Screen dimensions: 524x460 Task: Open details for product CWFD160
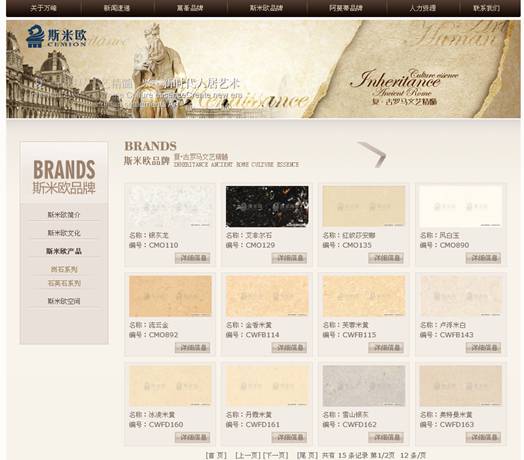click(192, 437)
